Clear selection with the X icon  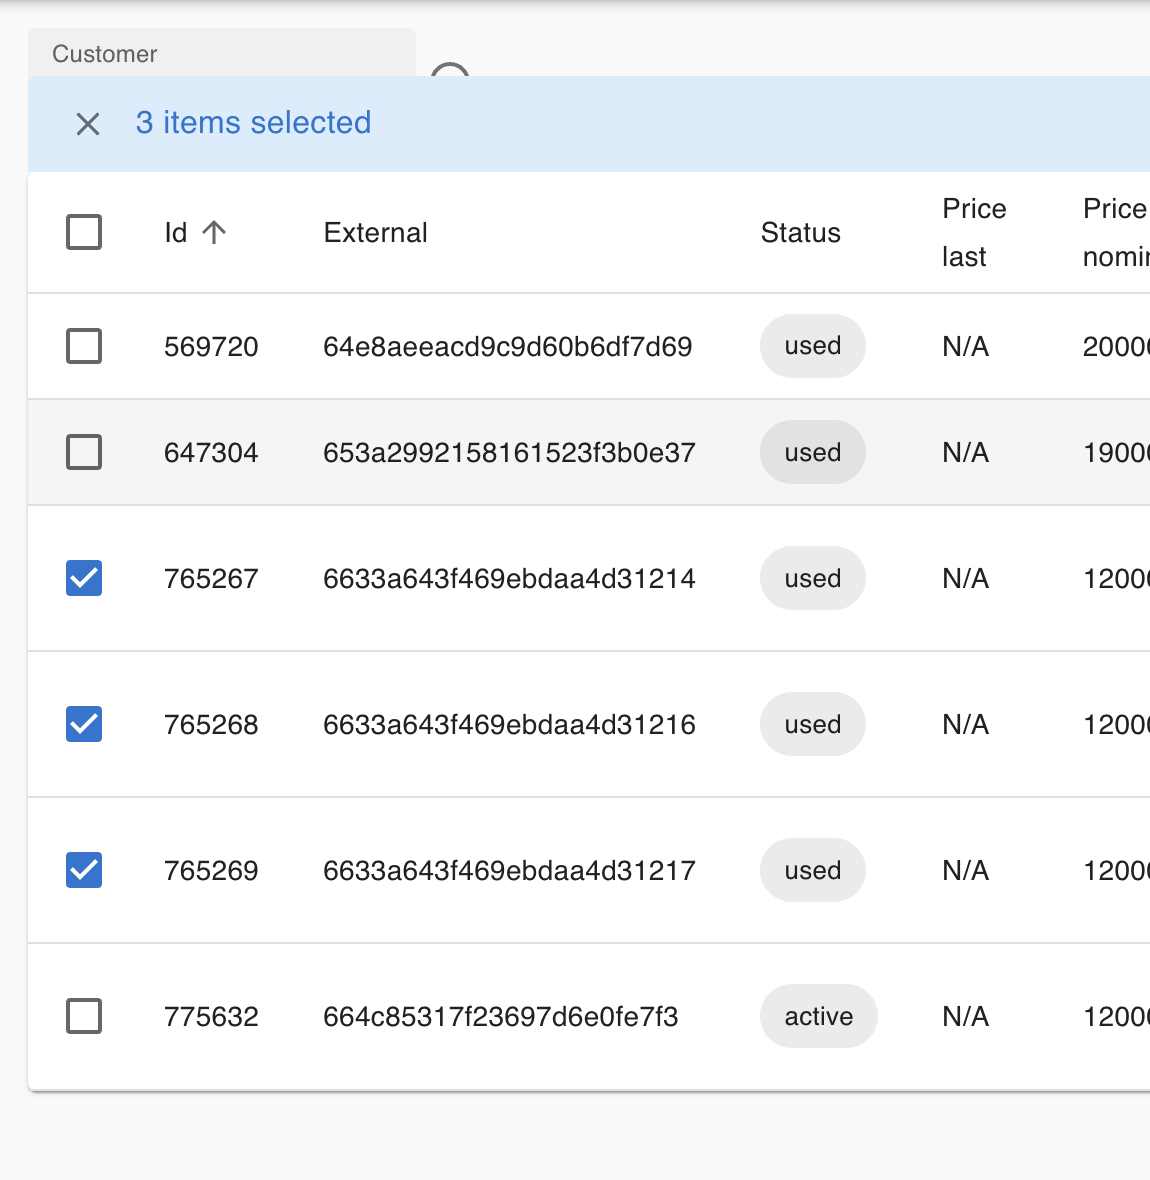[88, 124]
